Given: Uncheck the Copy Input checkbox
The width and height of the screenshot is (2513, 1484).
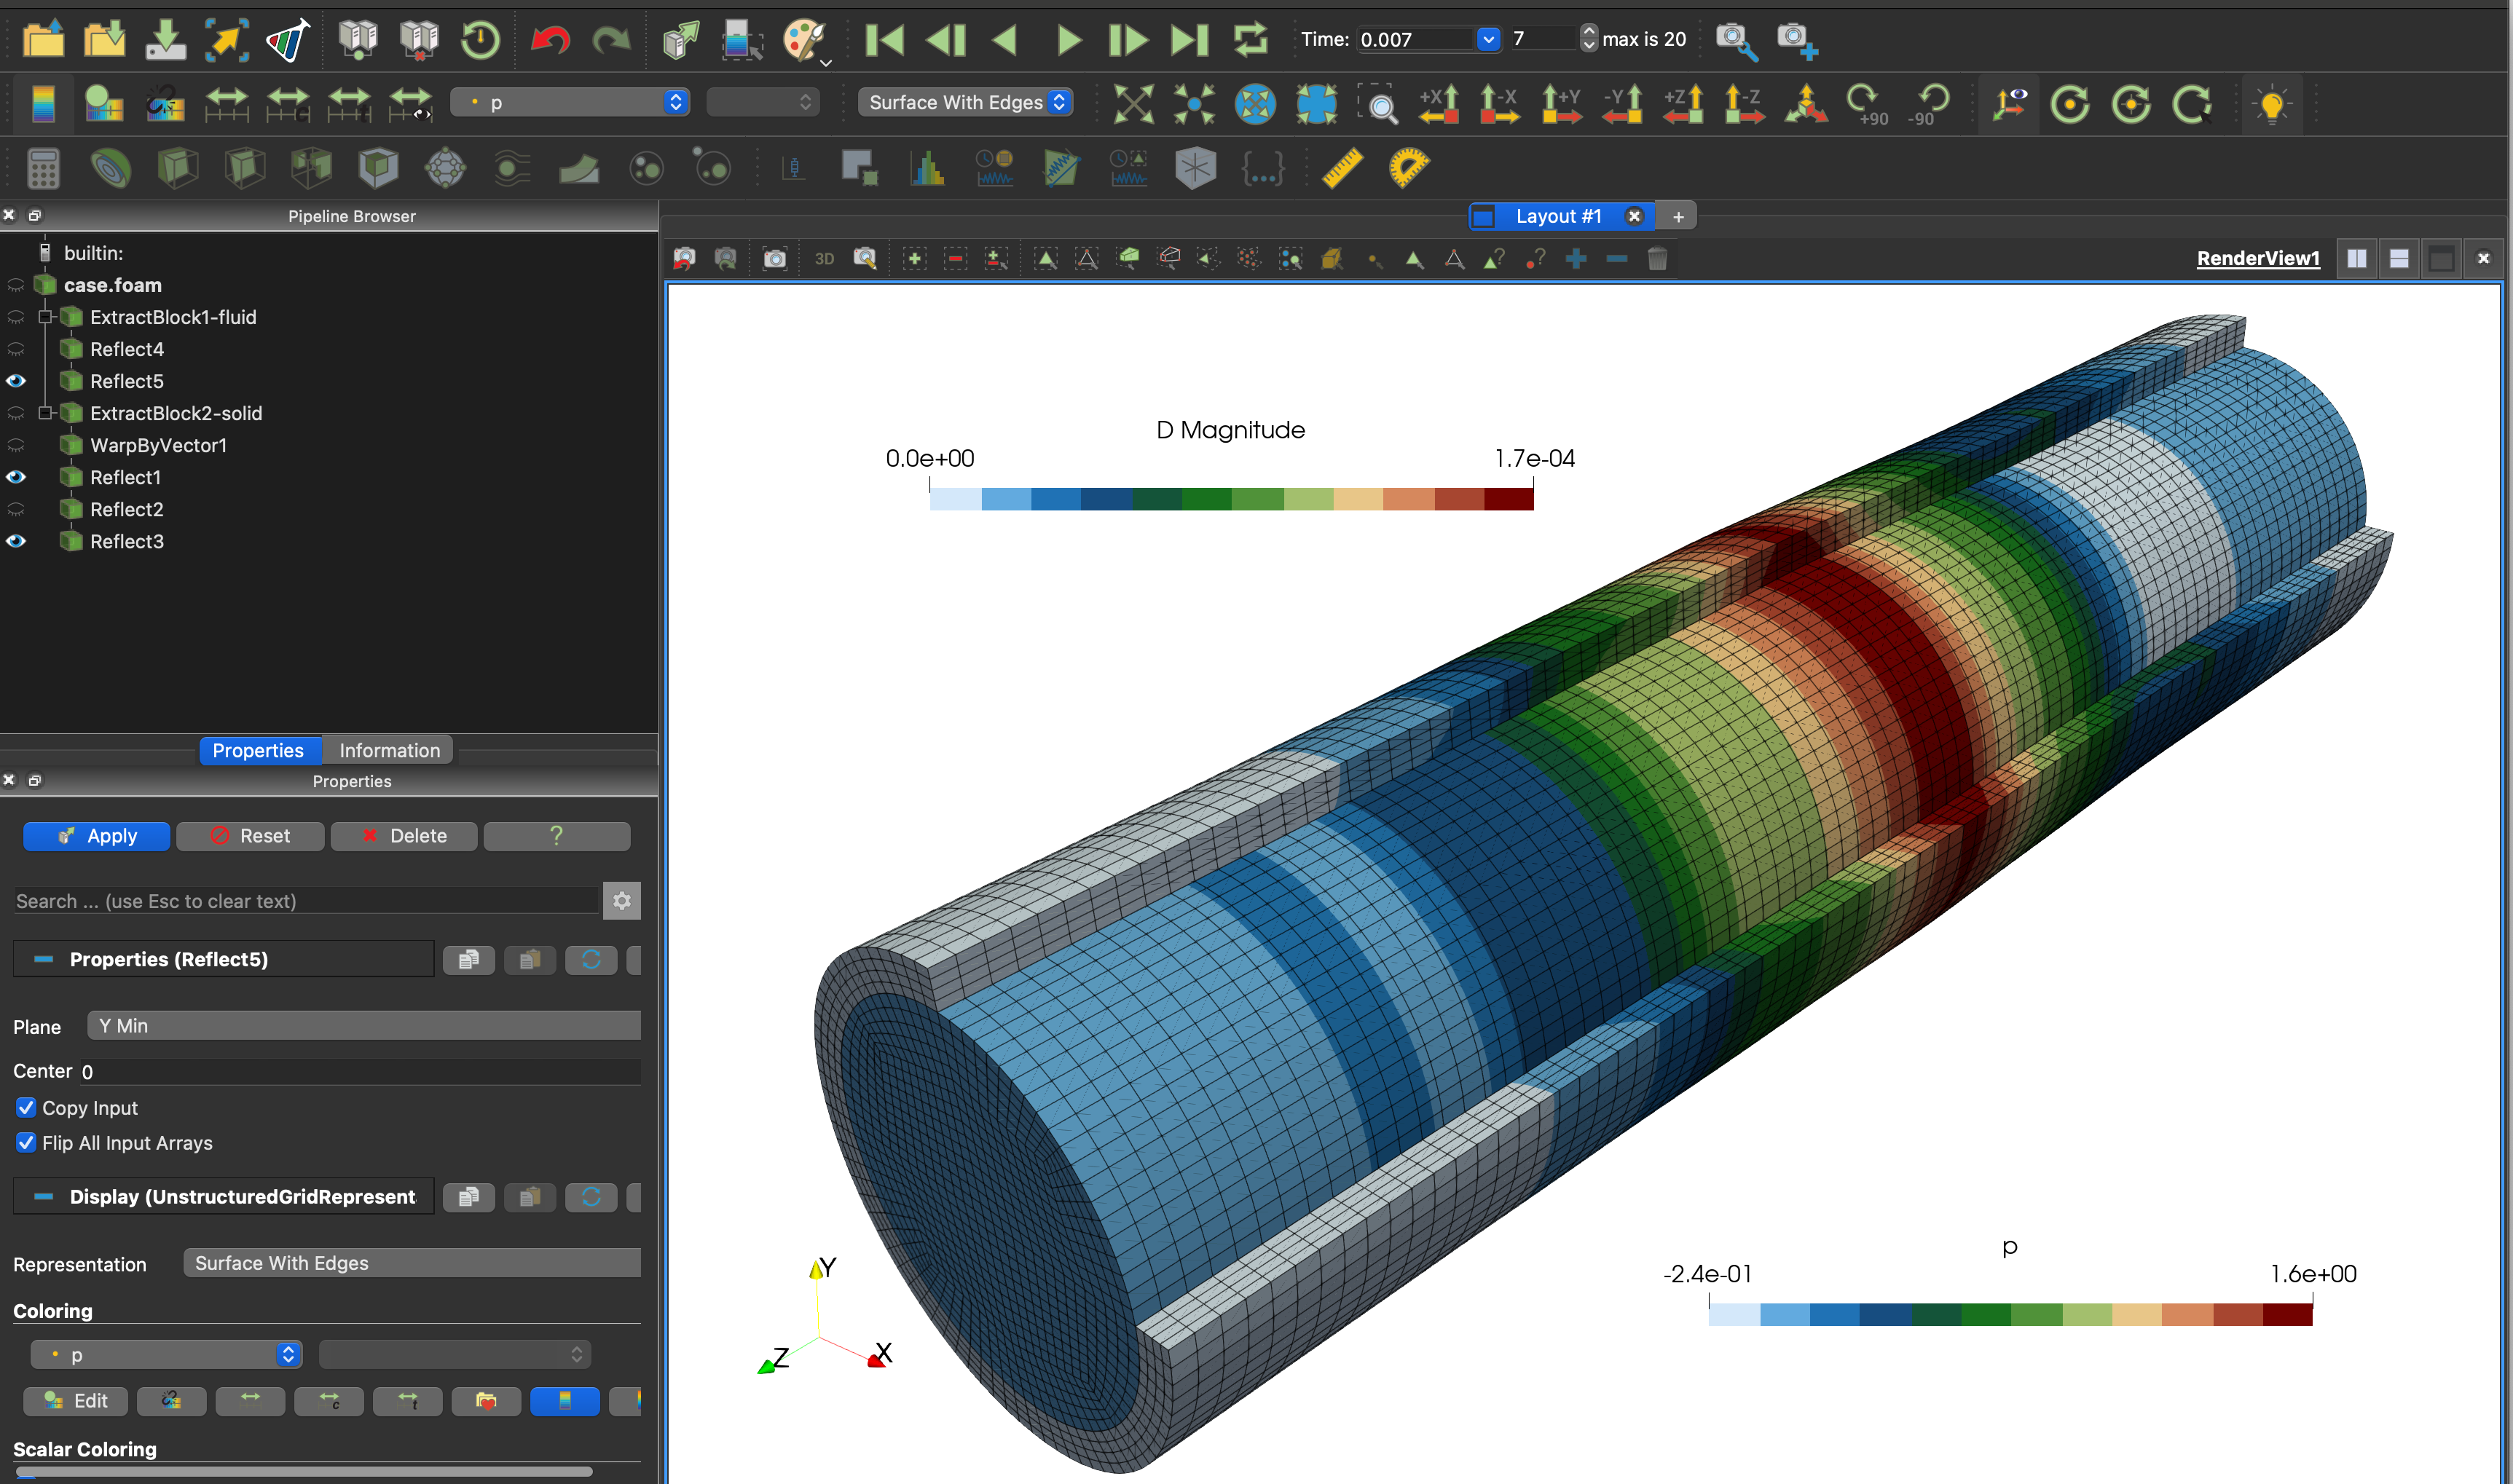Looking at the screenshot, I should [x=26, y=1108].
